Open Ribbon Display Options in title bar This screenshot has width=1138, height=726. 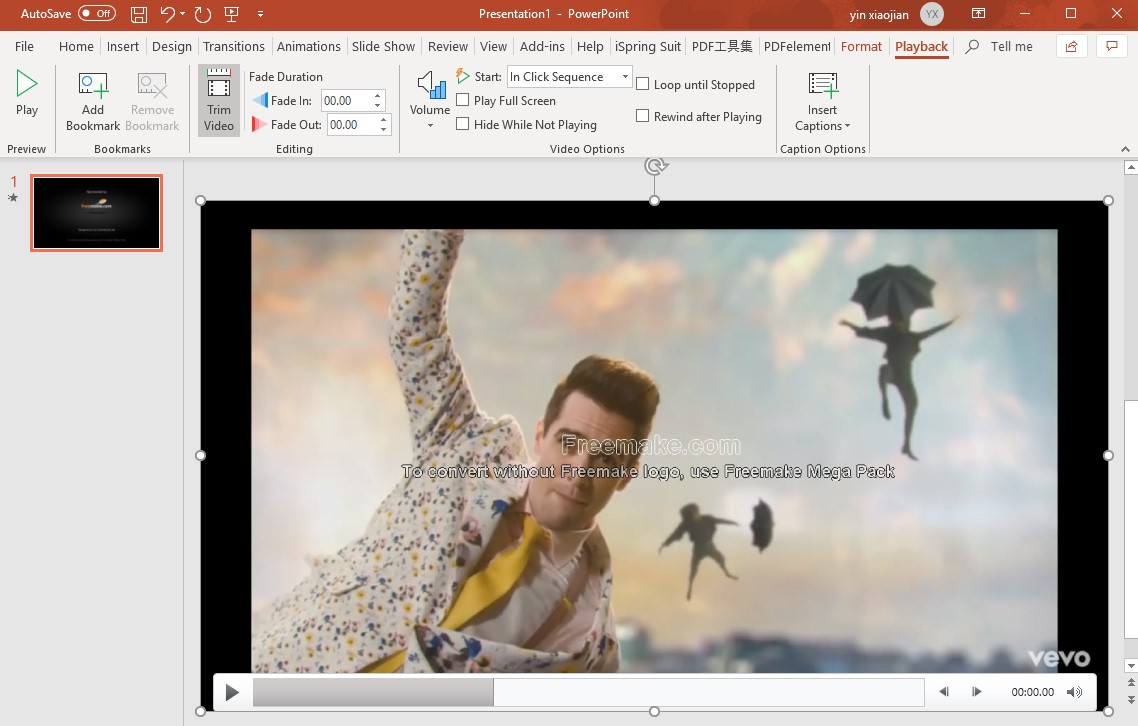[x=978, y=13]
